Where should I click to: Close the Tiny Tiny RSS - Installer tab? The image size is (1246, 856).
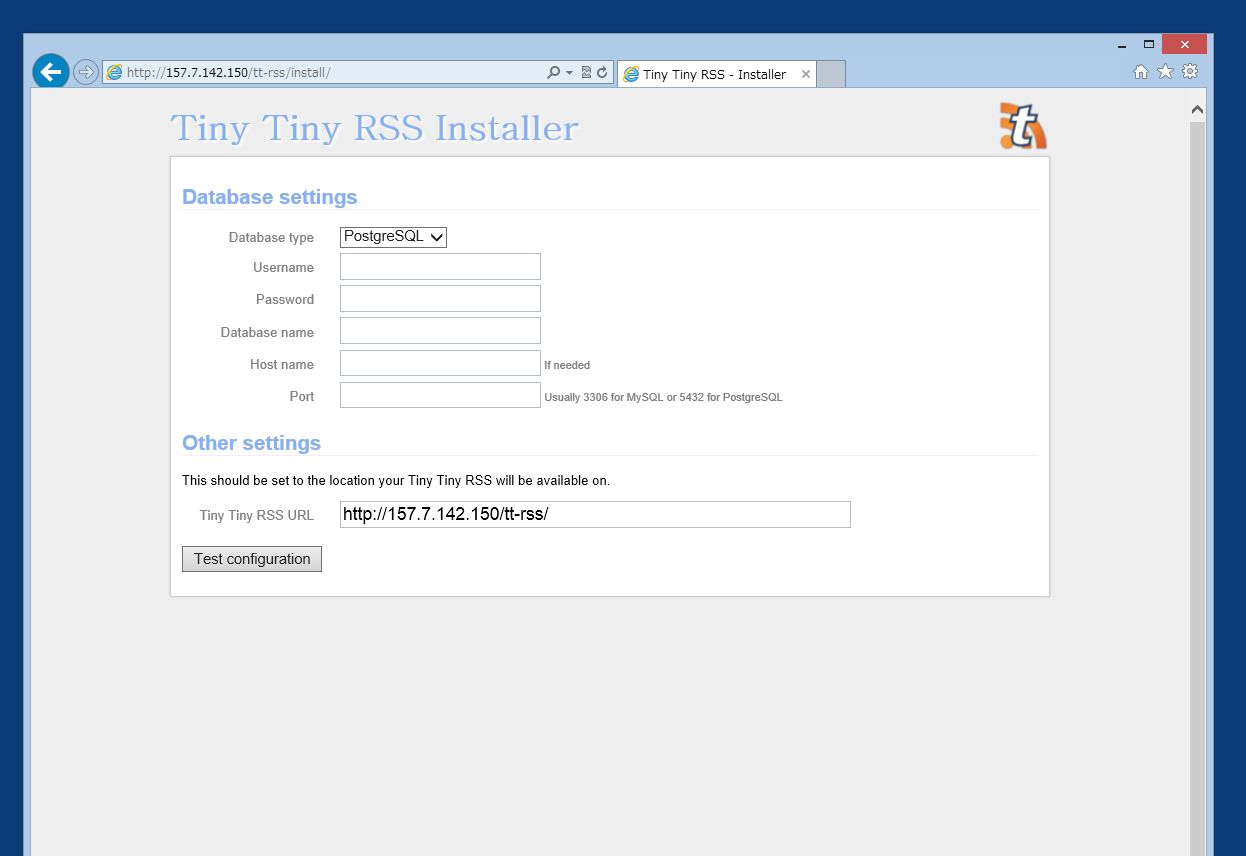tap(806, 74)
